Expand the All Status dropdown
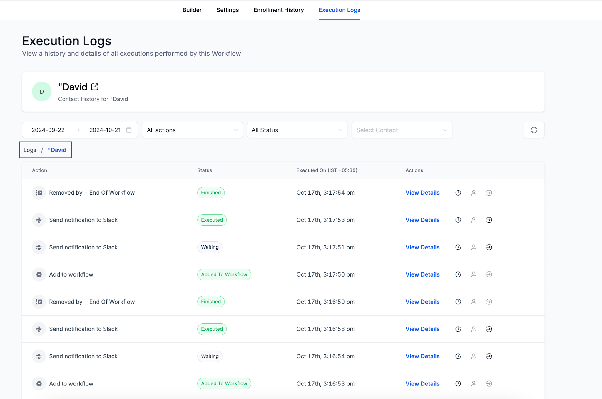Screen dimensions: 602x399 pos(297,130)
